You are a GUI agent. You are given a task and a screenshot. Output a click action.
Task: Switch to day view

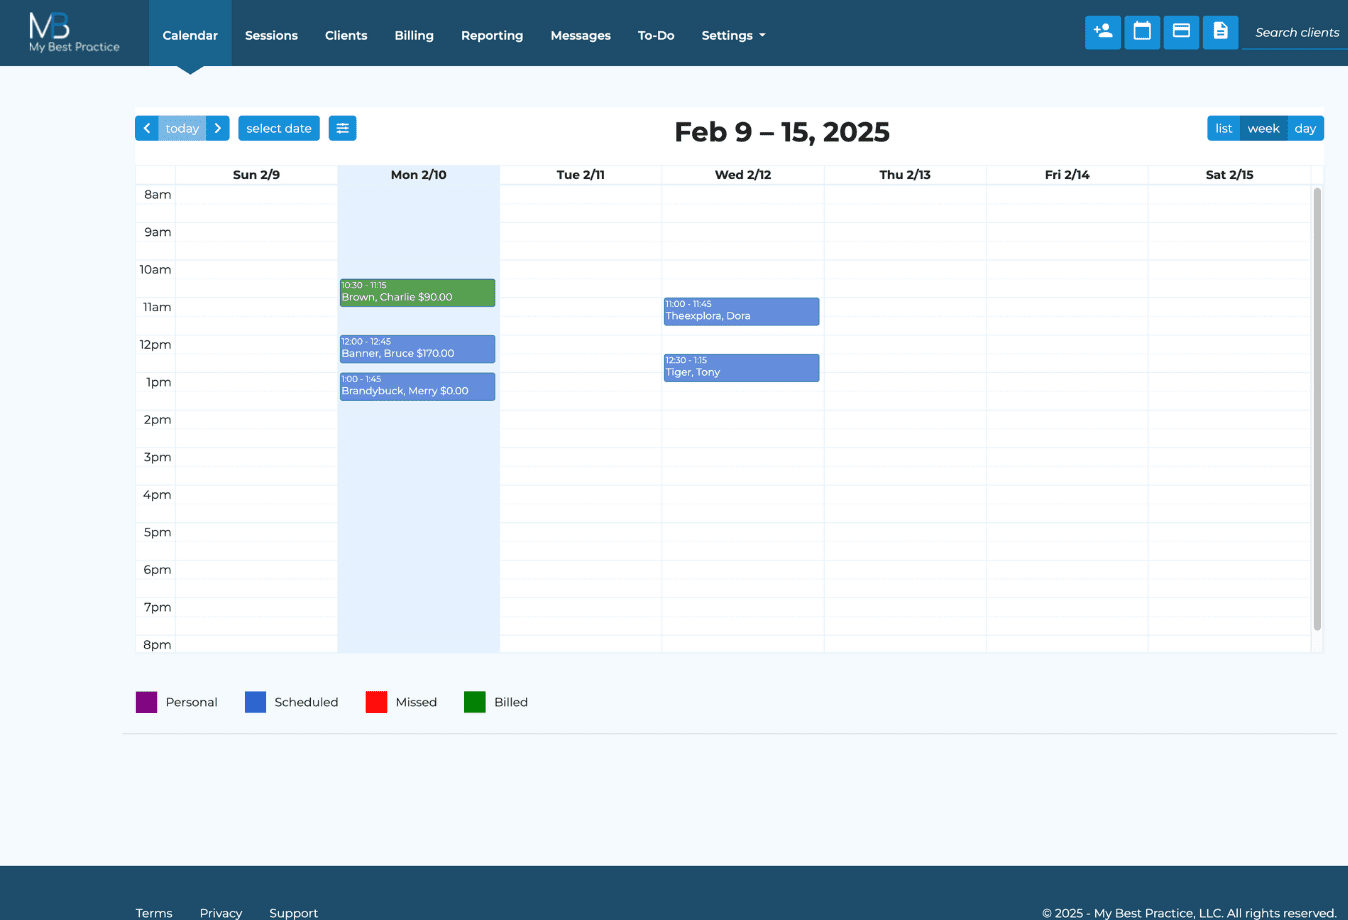[x=1305, y=129]
